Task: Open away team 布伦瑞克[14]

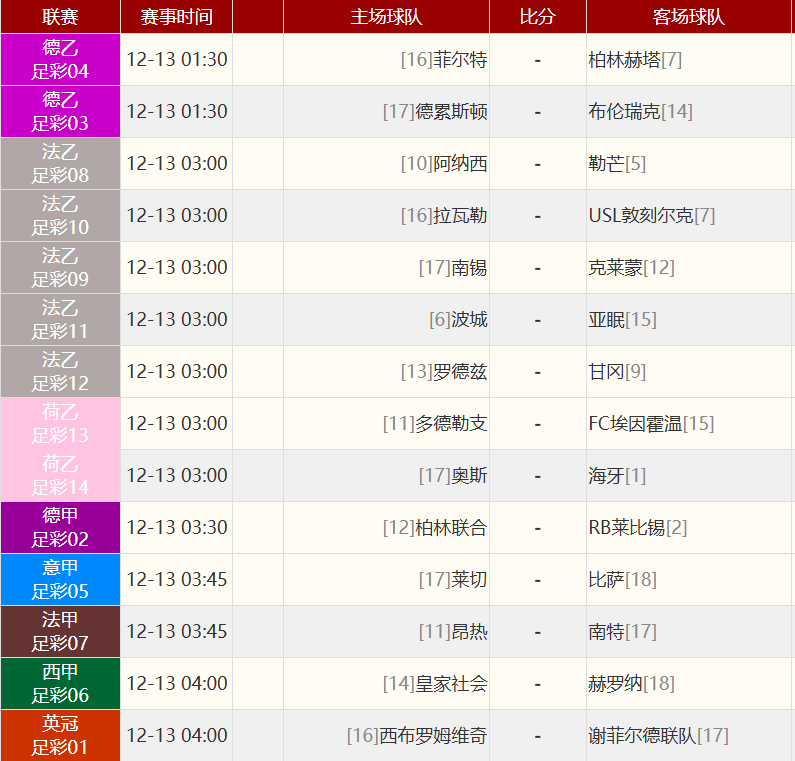Action: [x=640, y=112]
